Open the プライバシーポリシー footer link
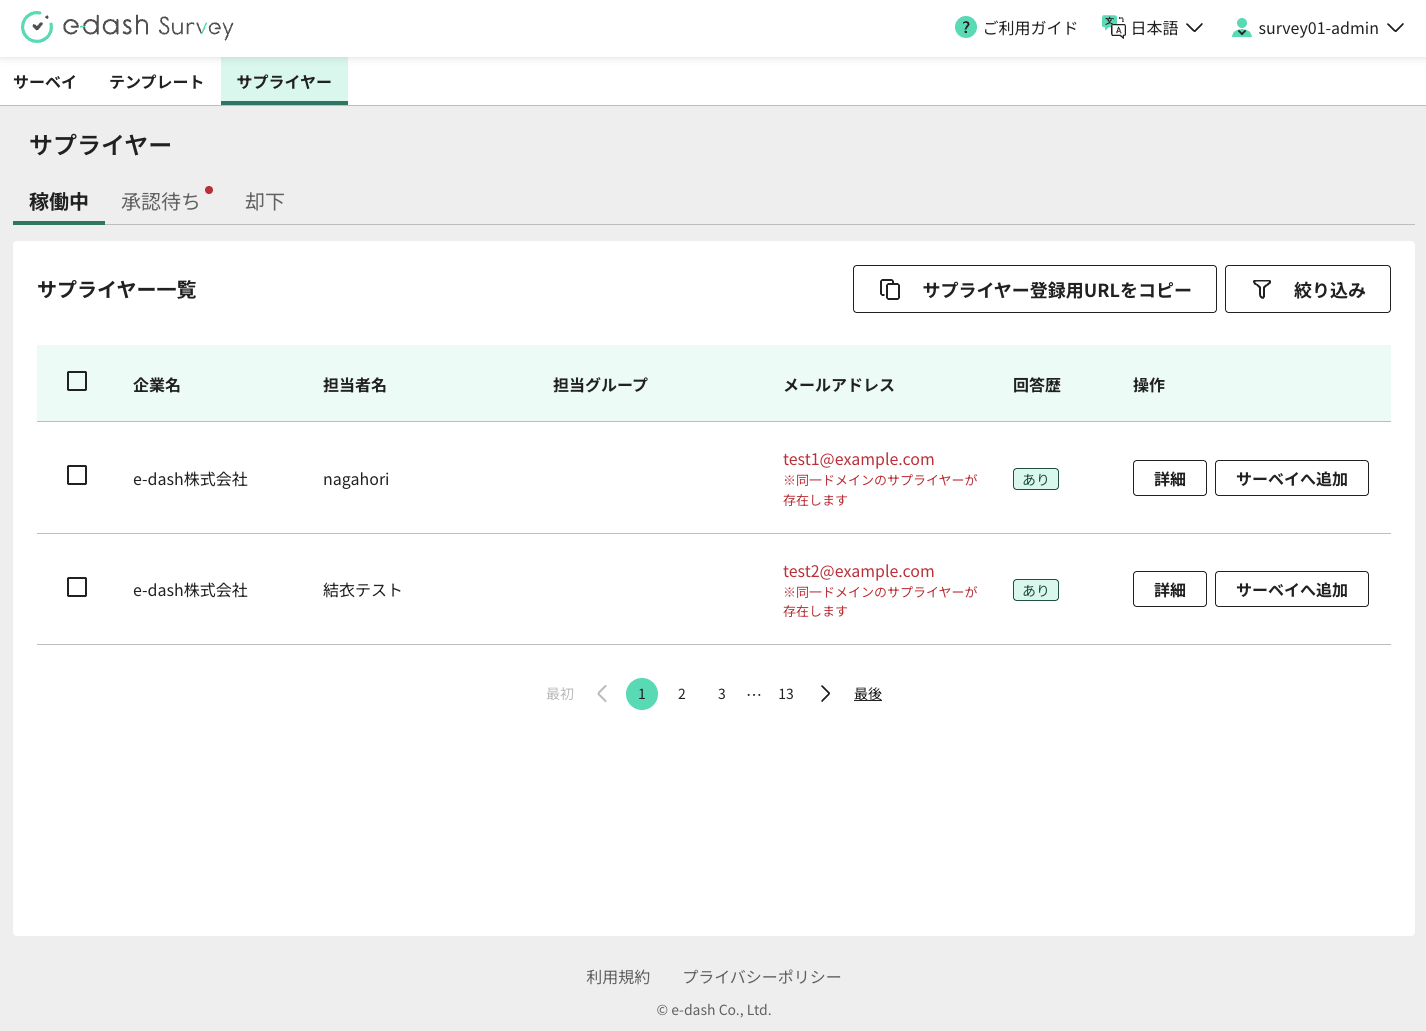 [x=762, y=977]
